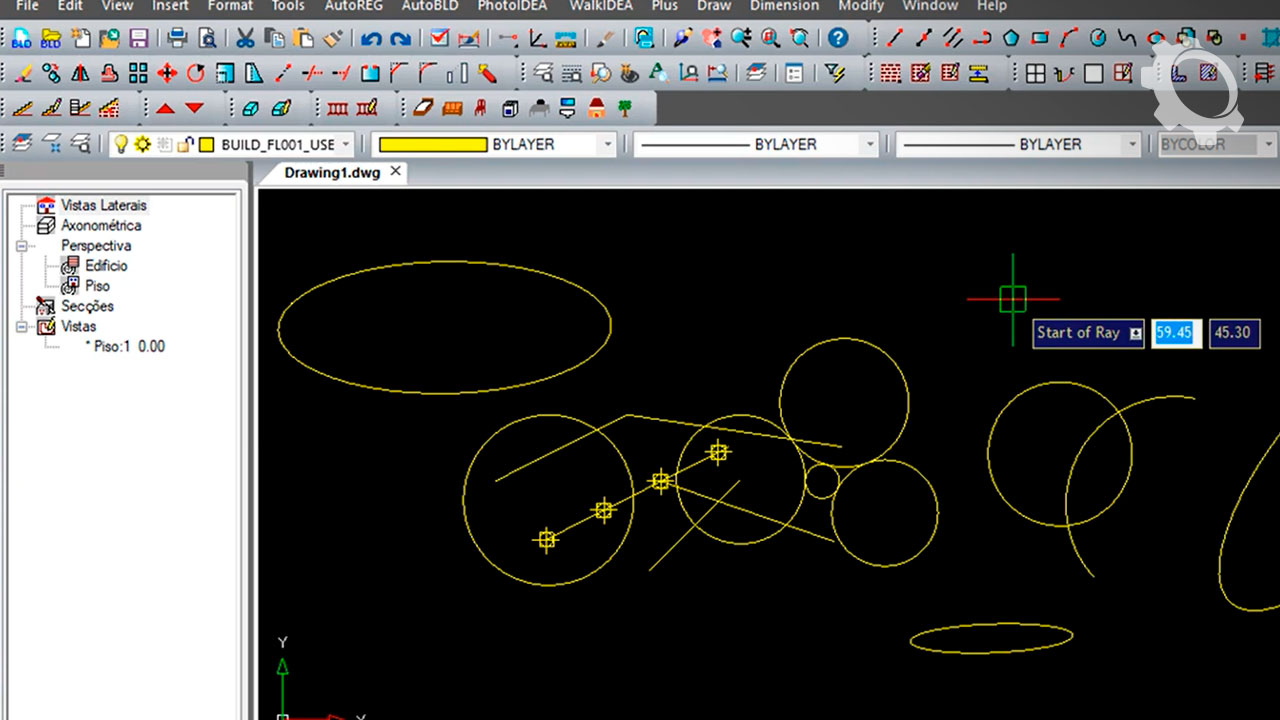Click the red up arrow icon
The width and height of the screenshot is (1280, 720).
(x=165, y=108)
